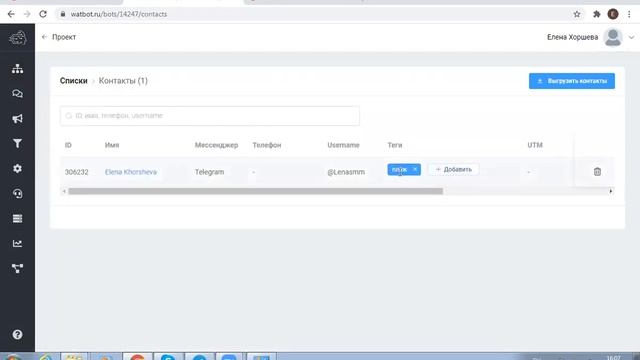
Task: Click the Телефон column header
Action: 267,145
